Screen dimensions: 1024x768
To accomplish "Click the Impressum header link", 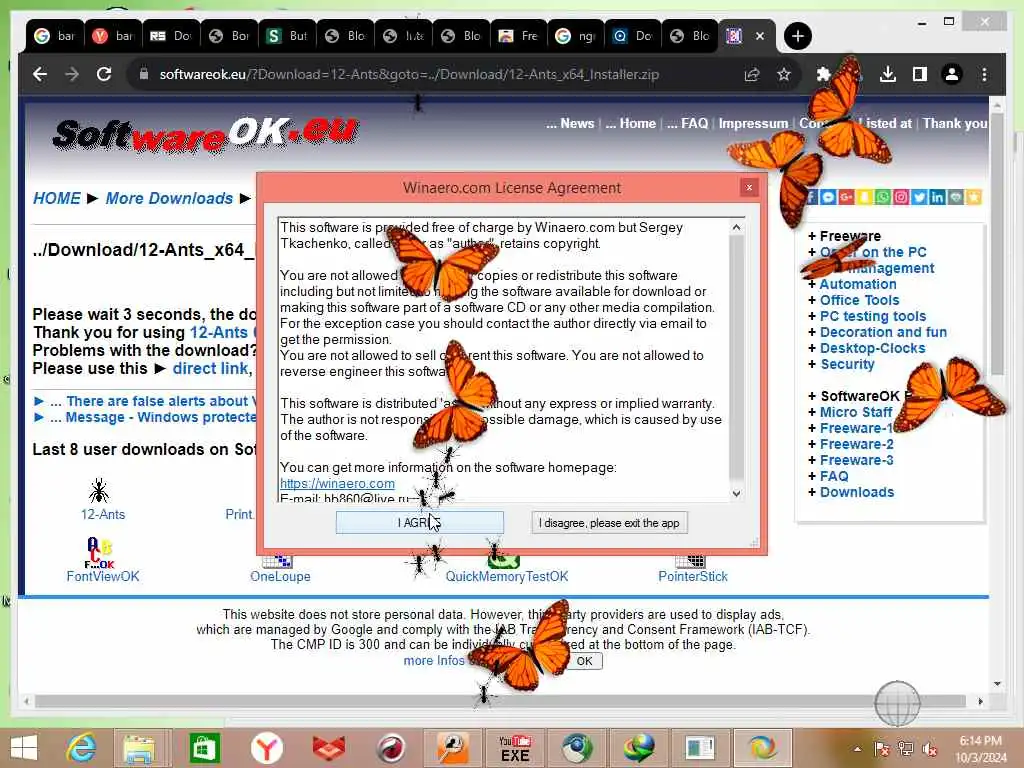I will (x=753, y=123).
